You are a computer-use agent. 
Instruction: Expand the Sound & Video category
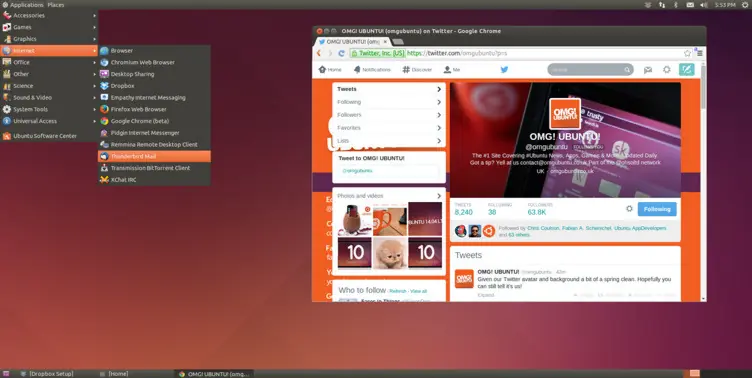[x=49, y=97]
